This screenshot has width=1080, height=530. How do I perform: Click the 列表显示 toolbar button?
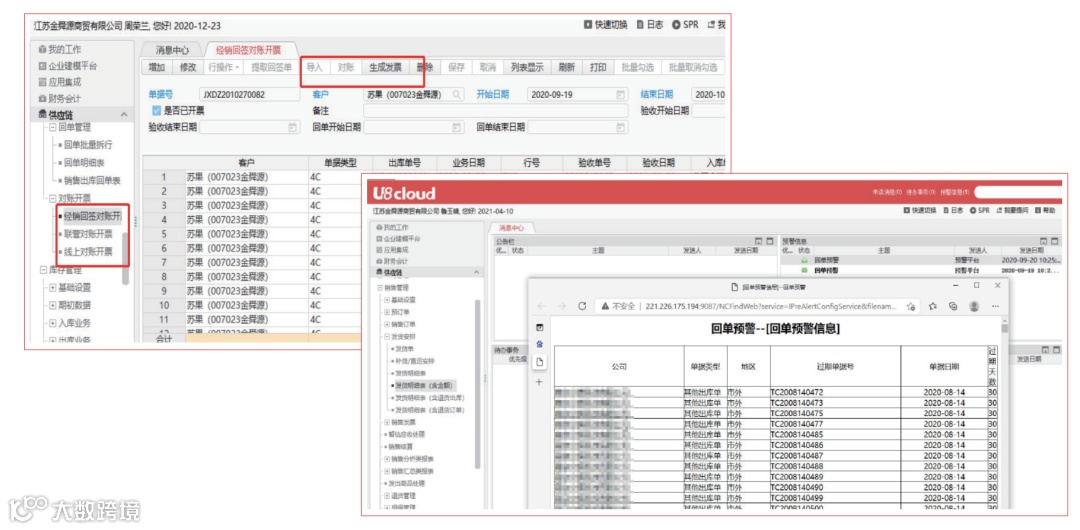click(527, 68)
